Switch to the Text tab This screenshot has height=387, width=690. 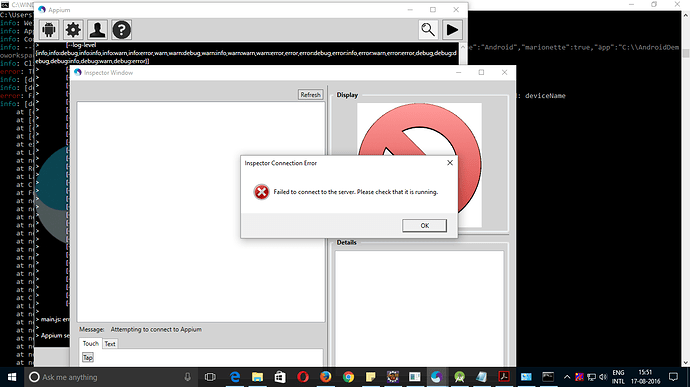[110, 344]
